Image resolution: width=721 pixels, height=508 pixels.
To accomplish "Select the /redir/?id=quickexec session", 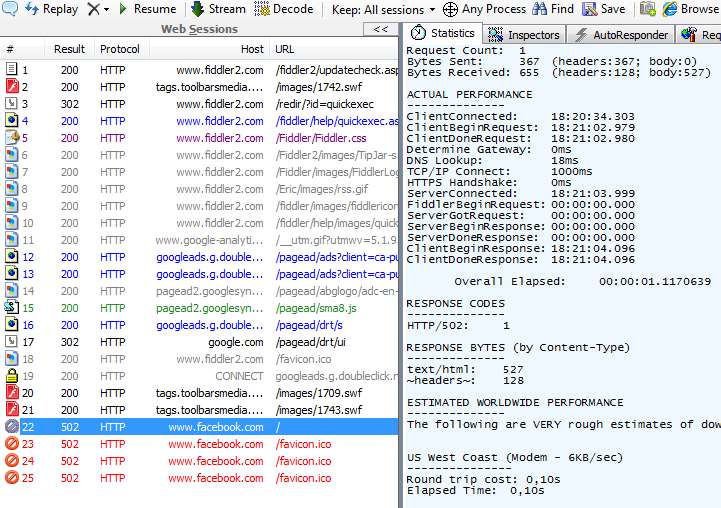I will (200, 104).
